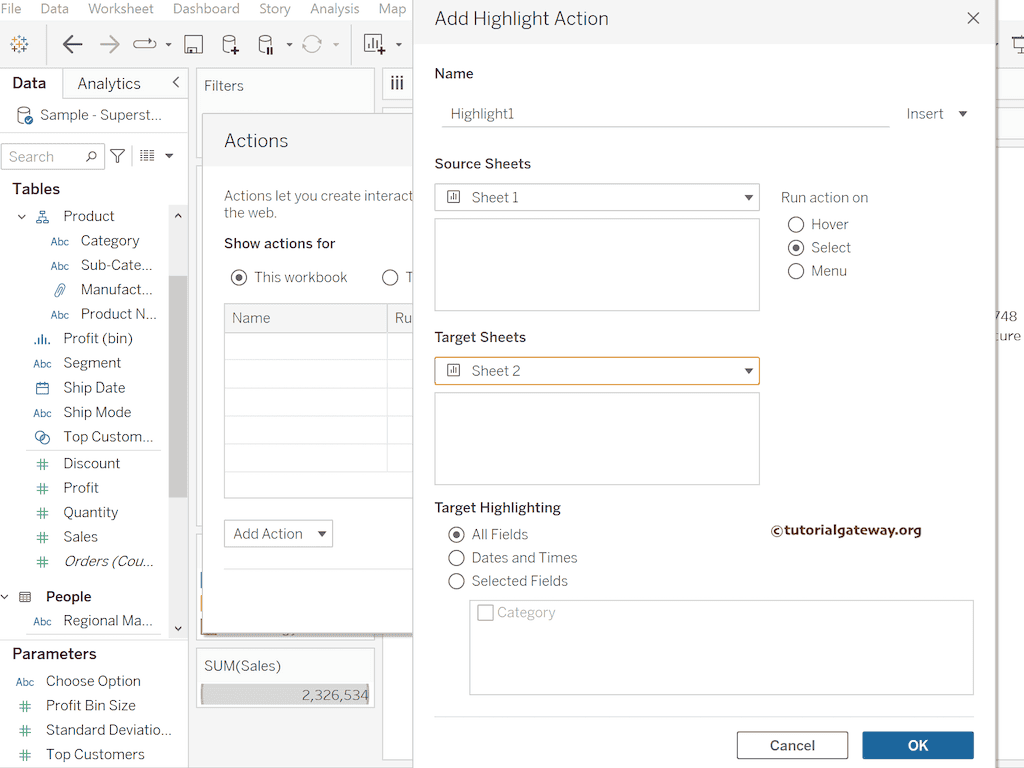
Task: Click the Columns shelf icon
Action: [x=397, y=83]
